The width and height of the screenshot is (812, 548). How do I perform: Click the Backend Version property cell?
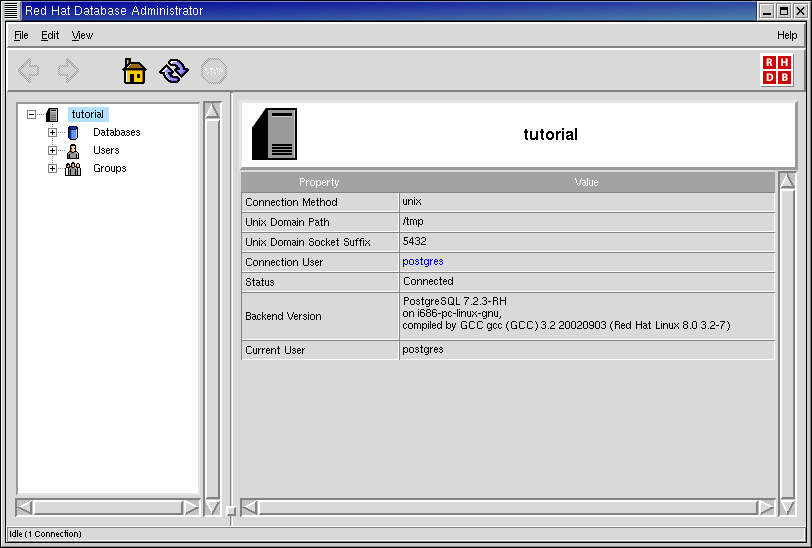point(320,316)
